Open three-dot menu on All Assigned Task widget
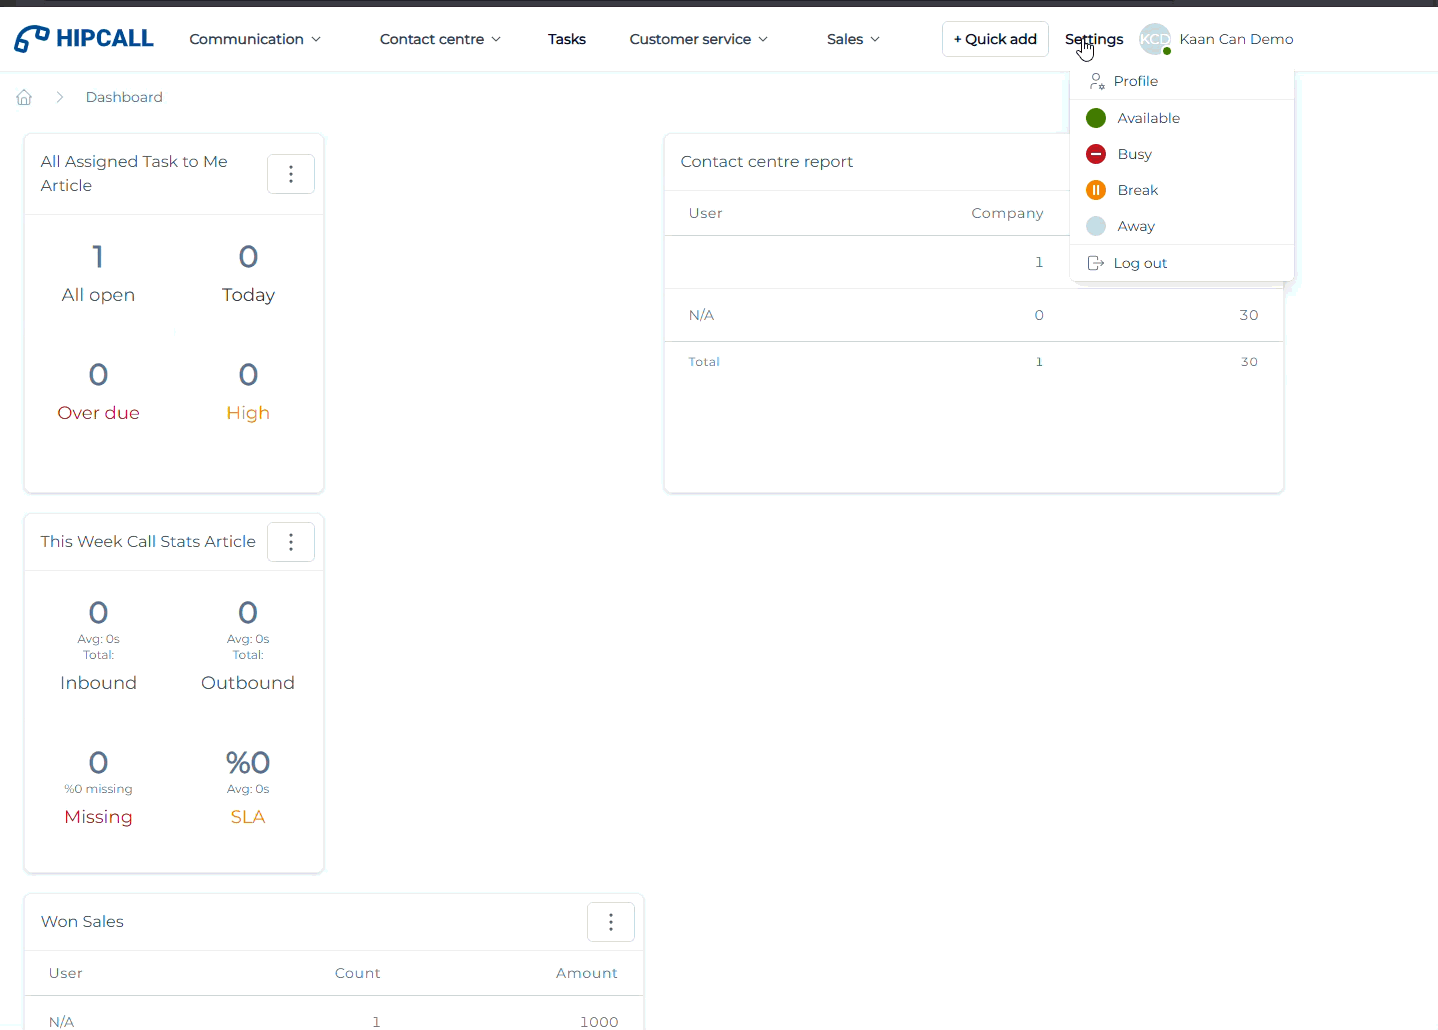The image size is (1438, 1030). click(291, 174)
